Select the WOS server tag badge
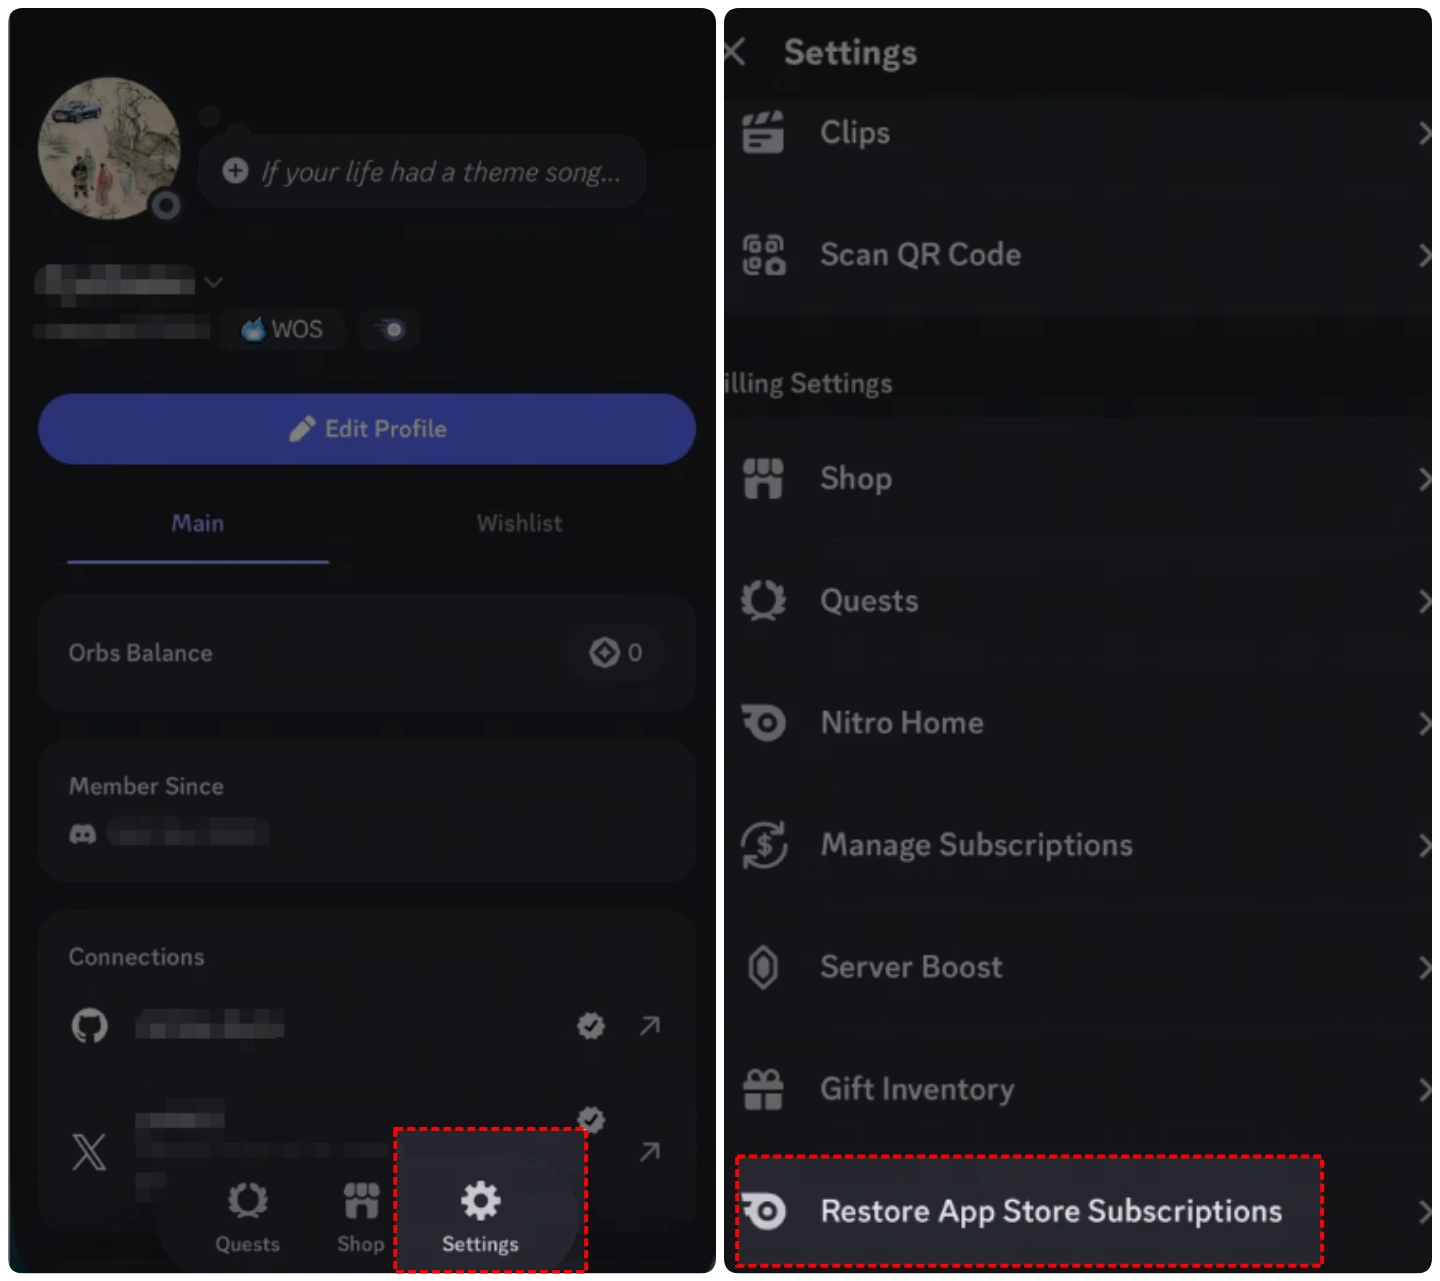This screenshot has width=1440, height=1281. pyautogui.click(x=283, y=329)
